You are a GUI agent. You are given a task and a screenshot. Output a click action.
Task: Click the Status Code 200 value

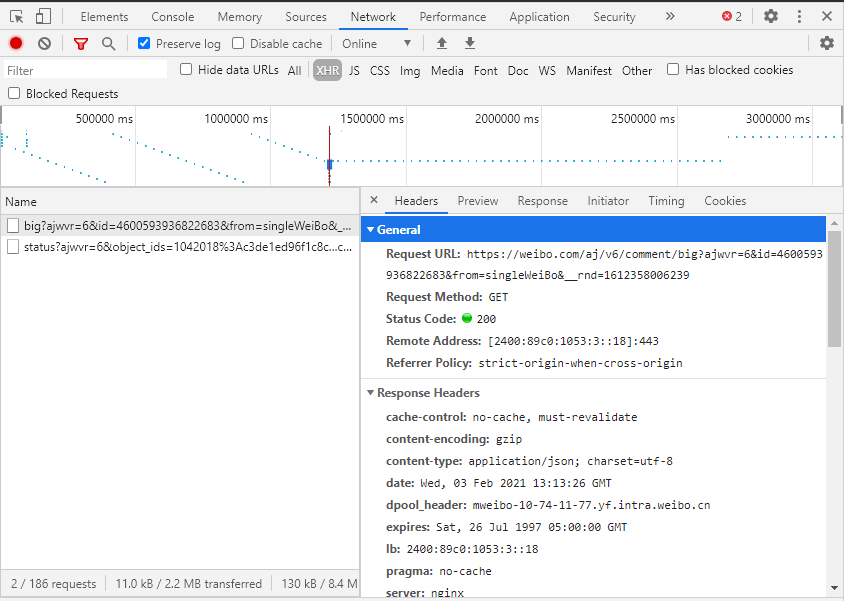486,319
